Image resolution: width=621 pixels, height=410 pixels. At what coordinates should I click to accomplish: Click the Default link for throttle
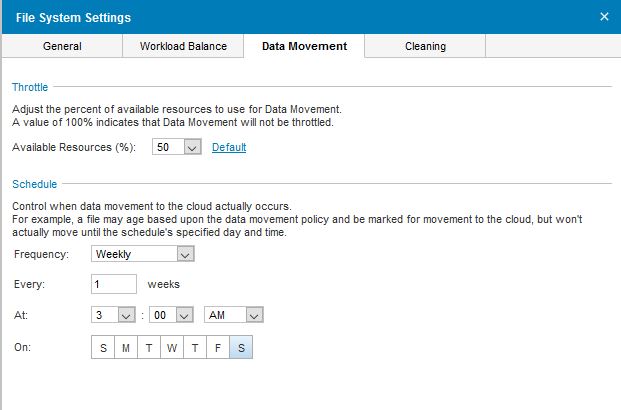229,148
